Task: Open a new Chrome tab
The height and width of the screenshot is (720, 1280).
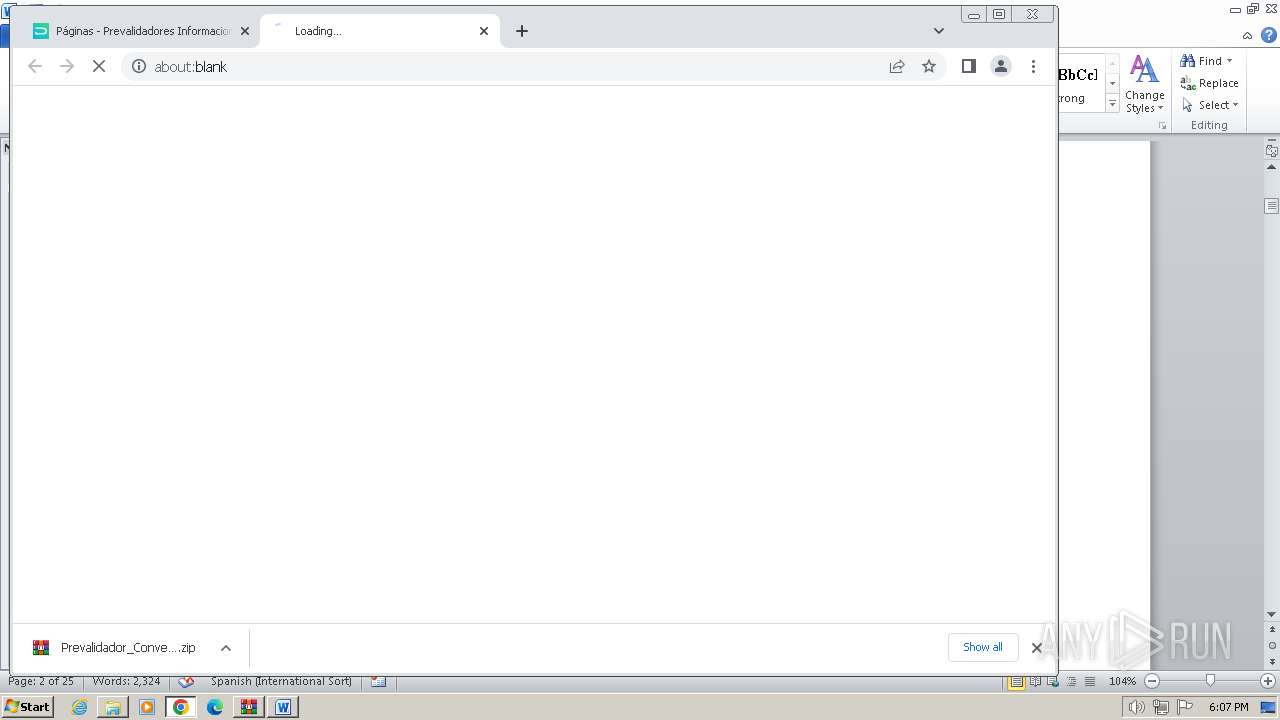Action: tap(522, 31)
